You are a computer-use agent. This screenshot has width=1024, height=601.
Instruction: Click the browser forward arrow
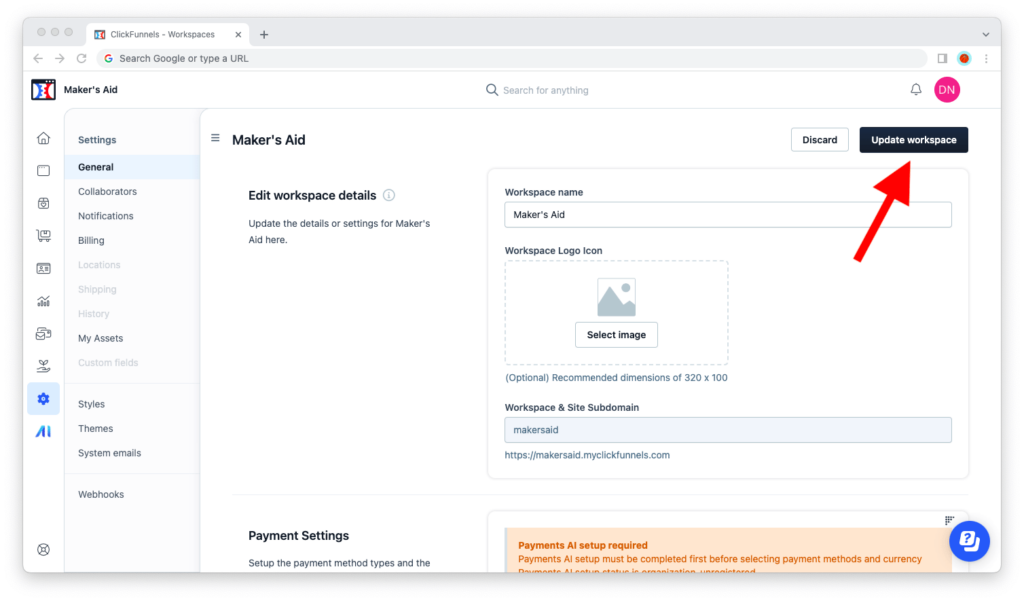(60, 58)
